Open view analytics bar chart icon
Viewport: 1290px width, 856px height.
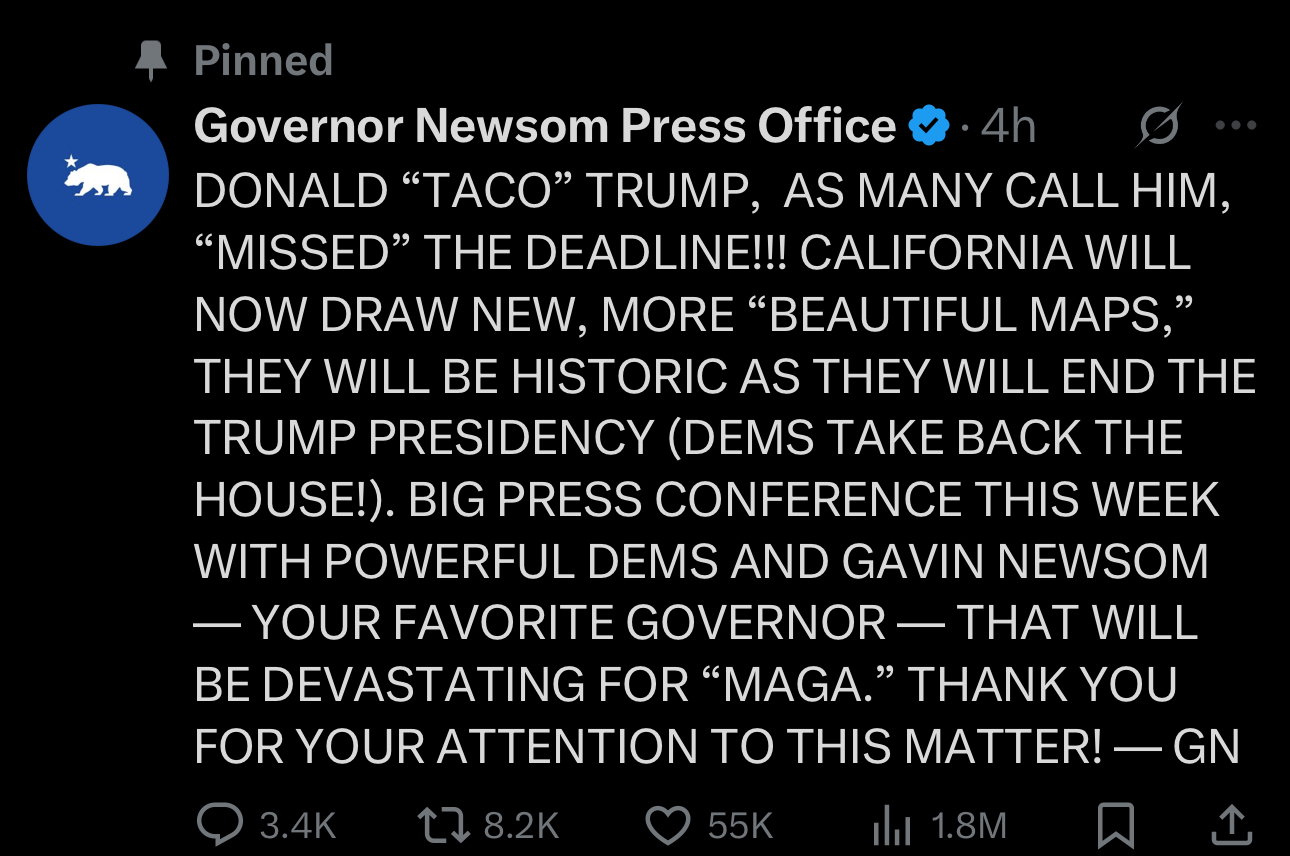tap(891, 825)
